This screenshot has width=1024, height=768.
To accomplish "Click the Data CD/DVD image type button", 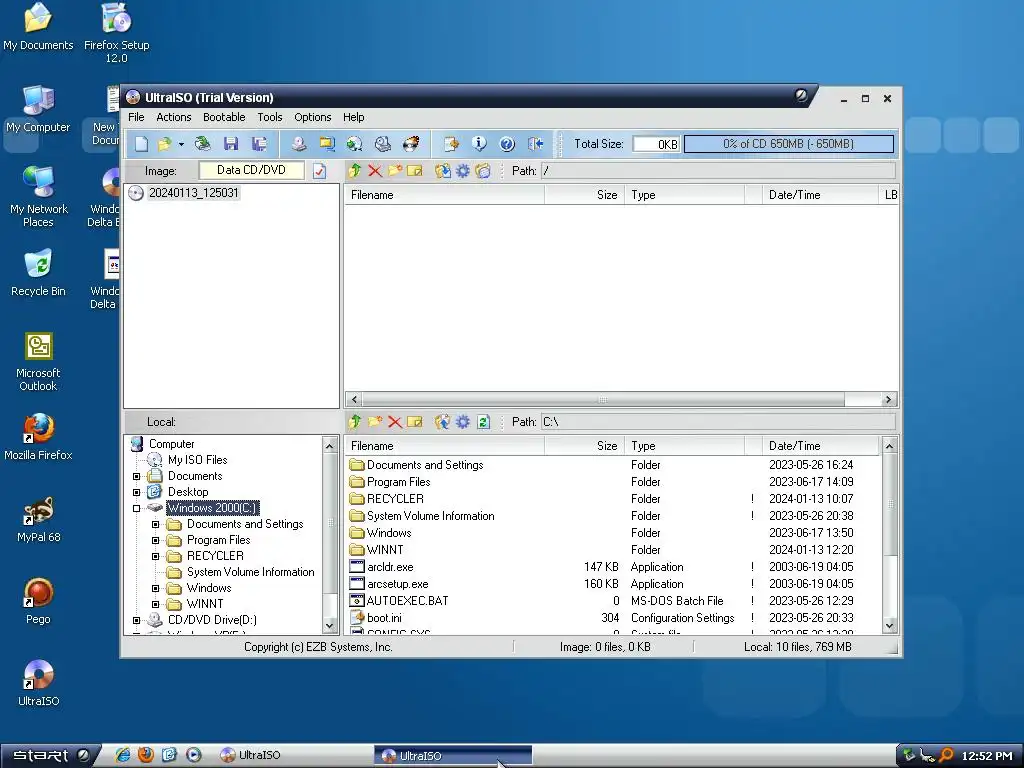I will coord(251,170).
